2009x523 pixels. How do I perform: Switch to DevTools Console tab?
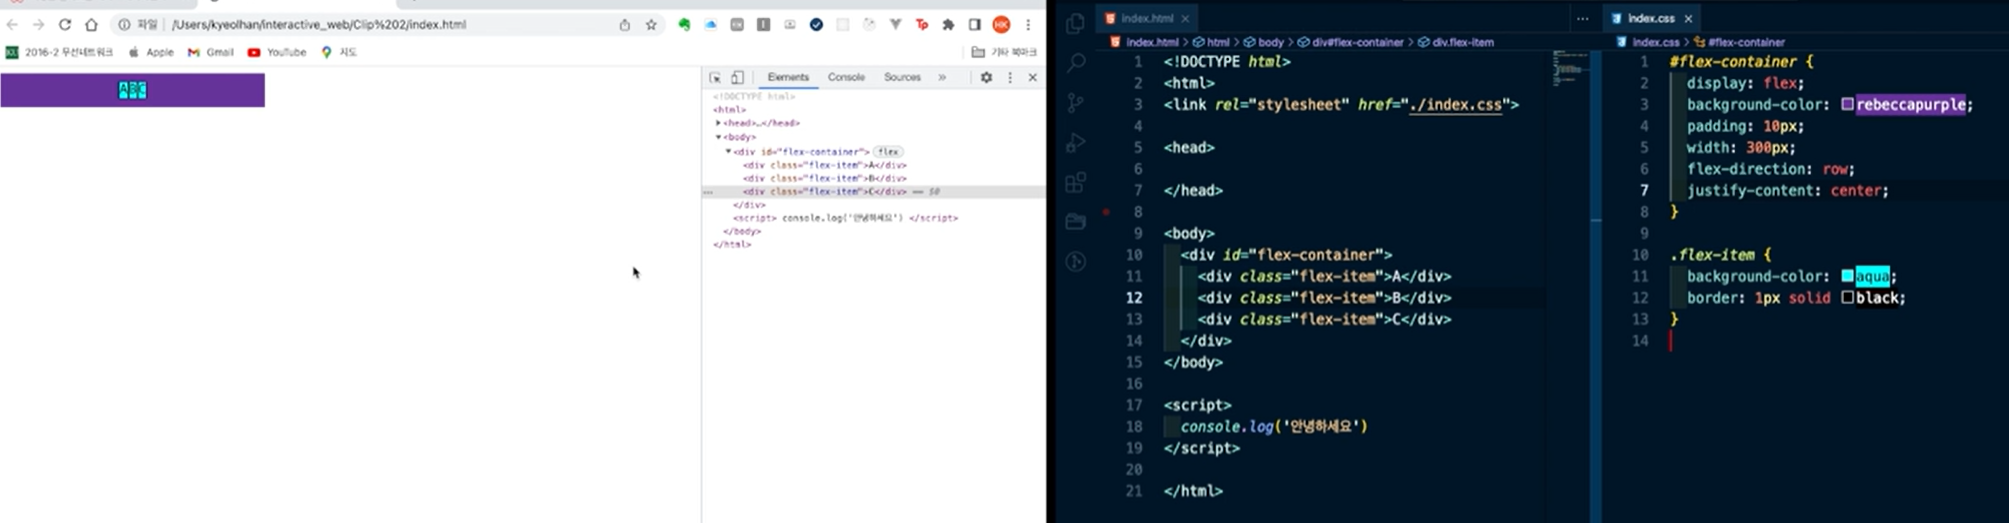(846, 77)
